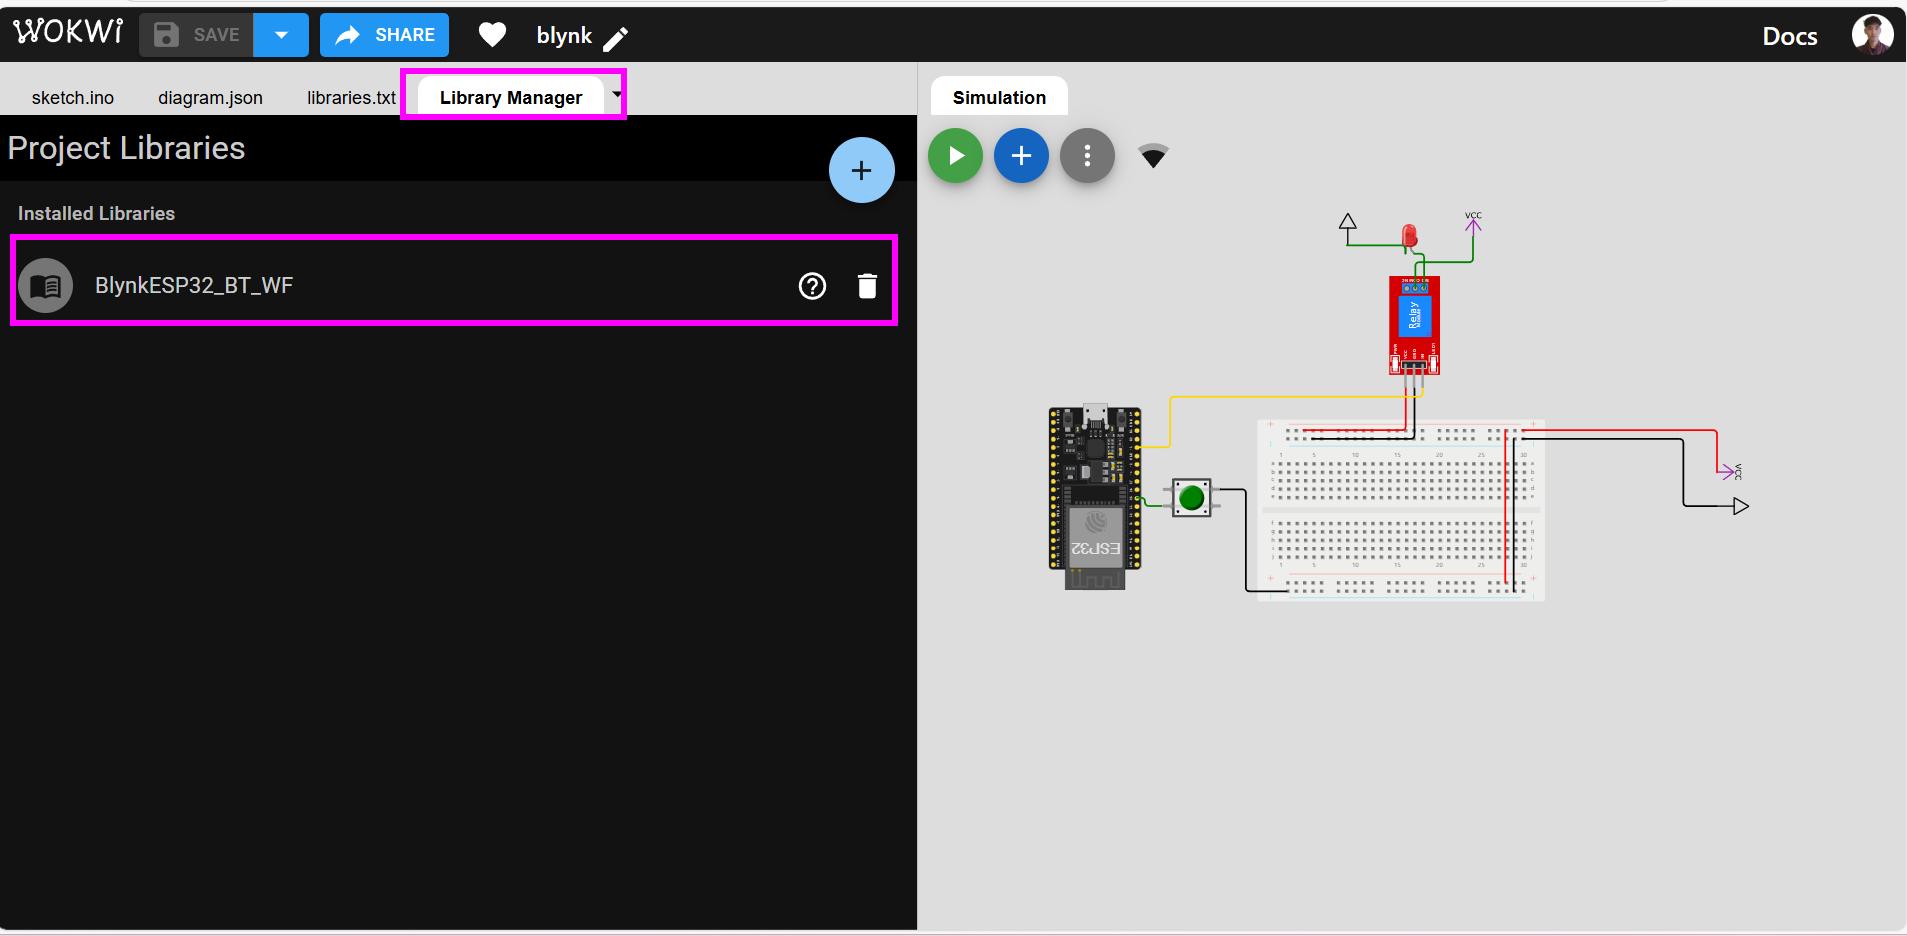Switch to the diagram.json tab
Viewport: 1907px width, 936px height.
pyautogui.click(x=210, y=97)
